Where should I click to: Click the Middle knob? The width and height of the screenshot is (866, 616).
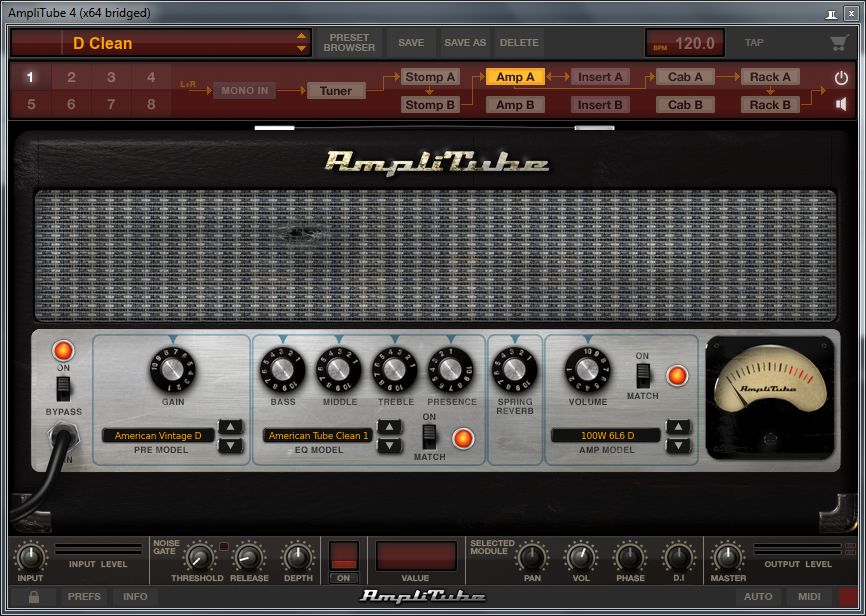[x=339, y=369]
